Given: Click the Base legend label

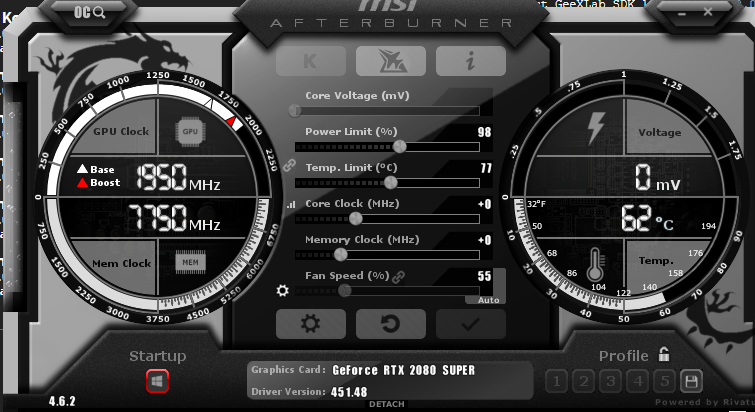Looking at the screenshot, I should (102, 169).
